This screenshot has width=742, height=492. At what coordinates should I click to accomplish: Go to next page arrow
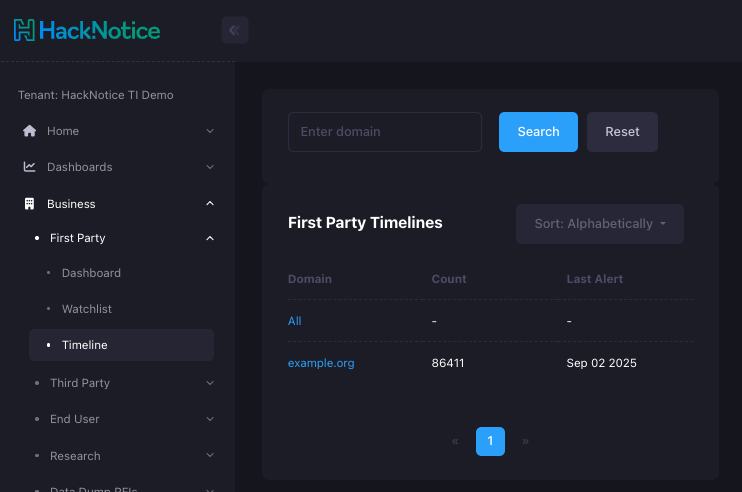tap(525, 441)
